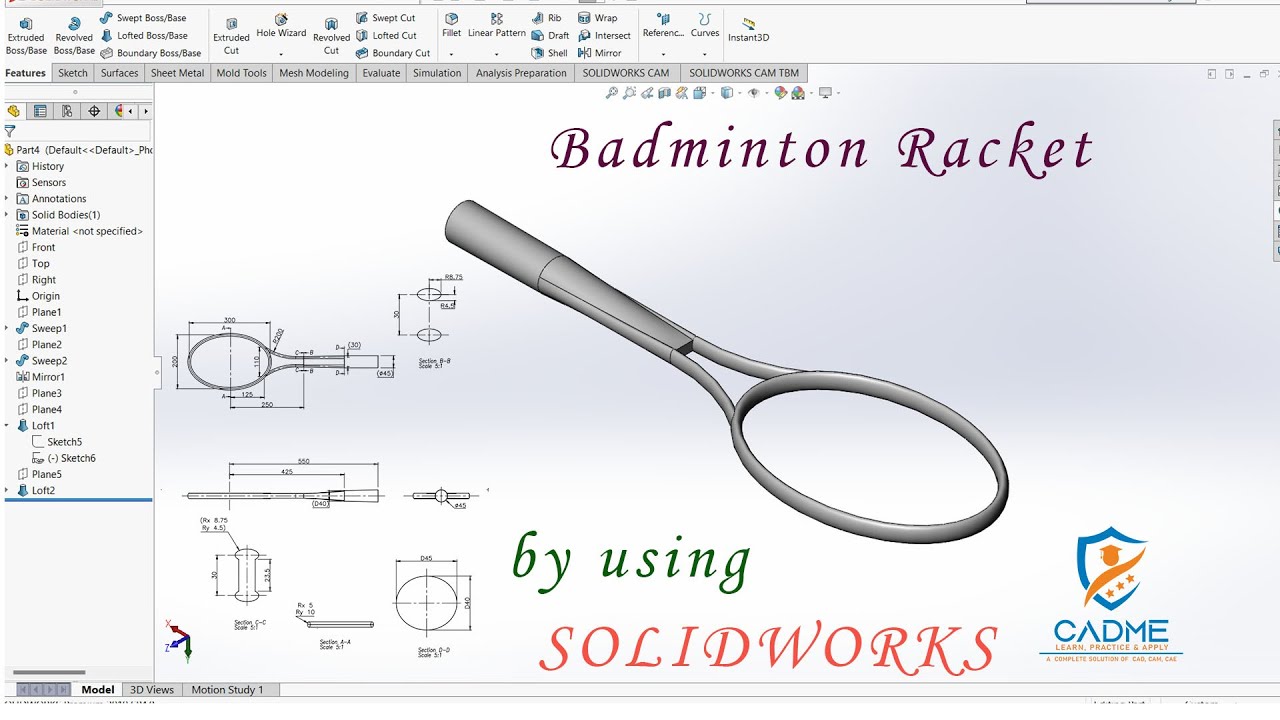Viewport: 1280px width, 720px height.
Task: Collapse the Loft1 feature
Action: point(8,425)
